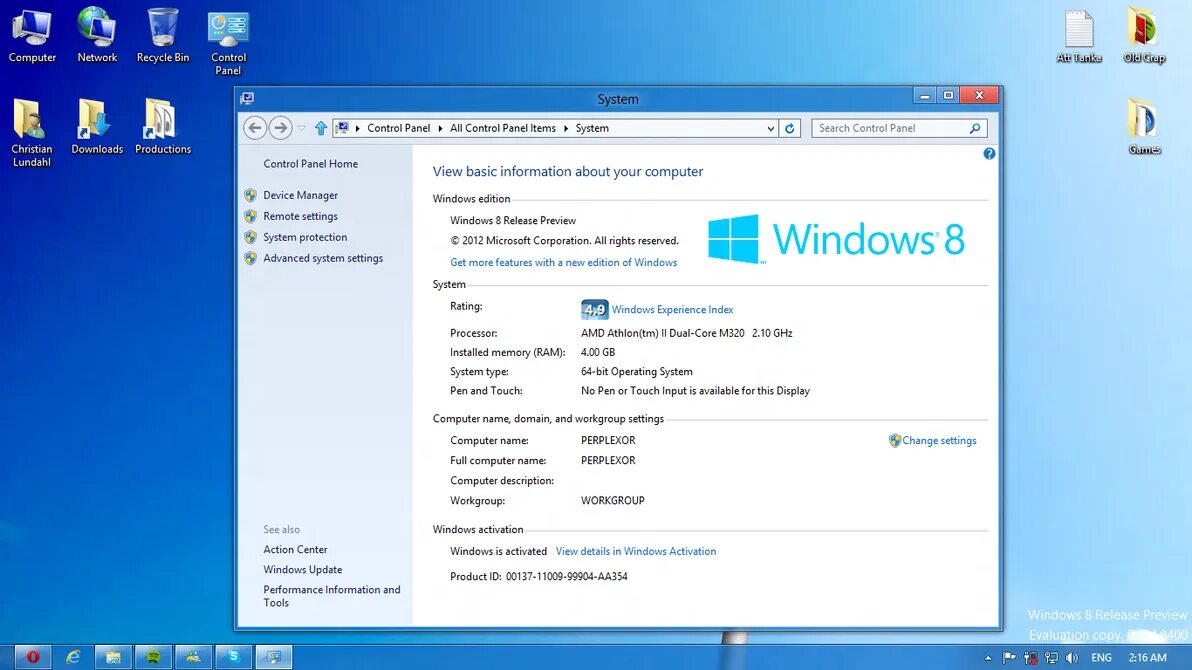
Task: Select the Downloads desktop shortcut
Action: tap(97, 126)
